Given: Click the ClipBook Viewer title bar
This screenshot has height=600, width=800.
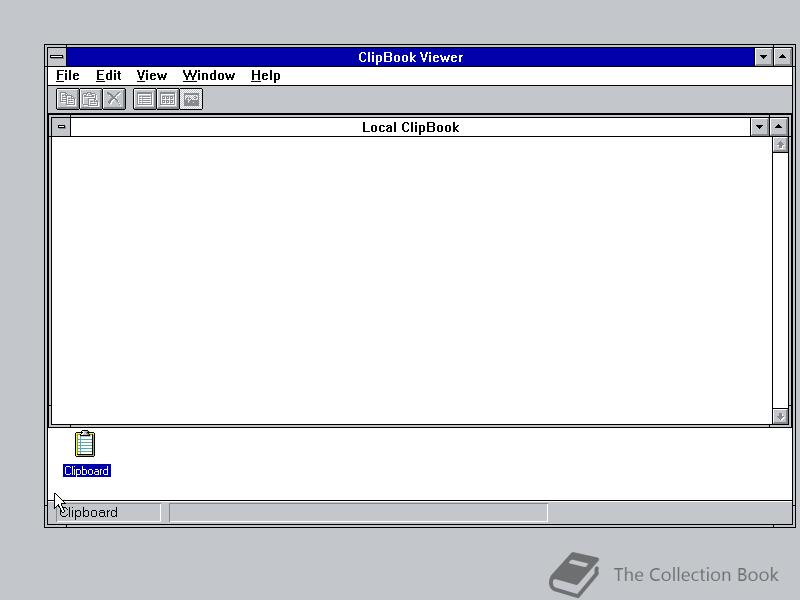Looking at the screenshot, I should point(411,57).
